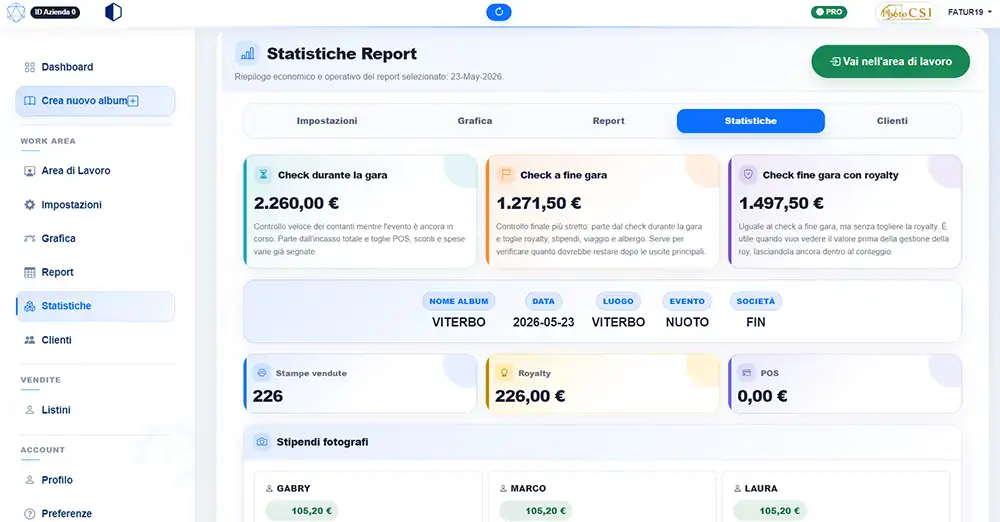This screenshot has width=1000, height=522.
Task: Click the ID Azienda 0 badge
Action: pyautogui.click(x=55, y=12)
